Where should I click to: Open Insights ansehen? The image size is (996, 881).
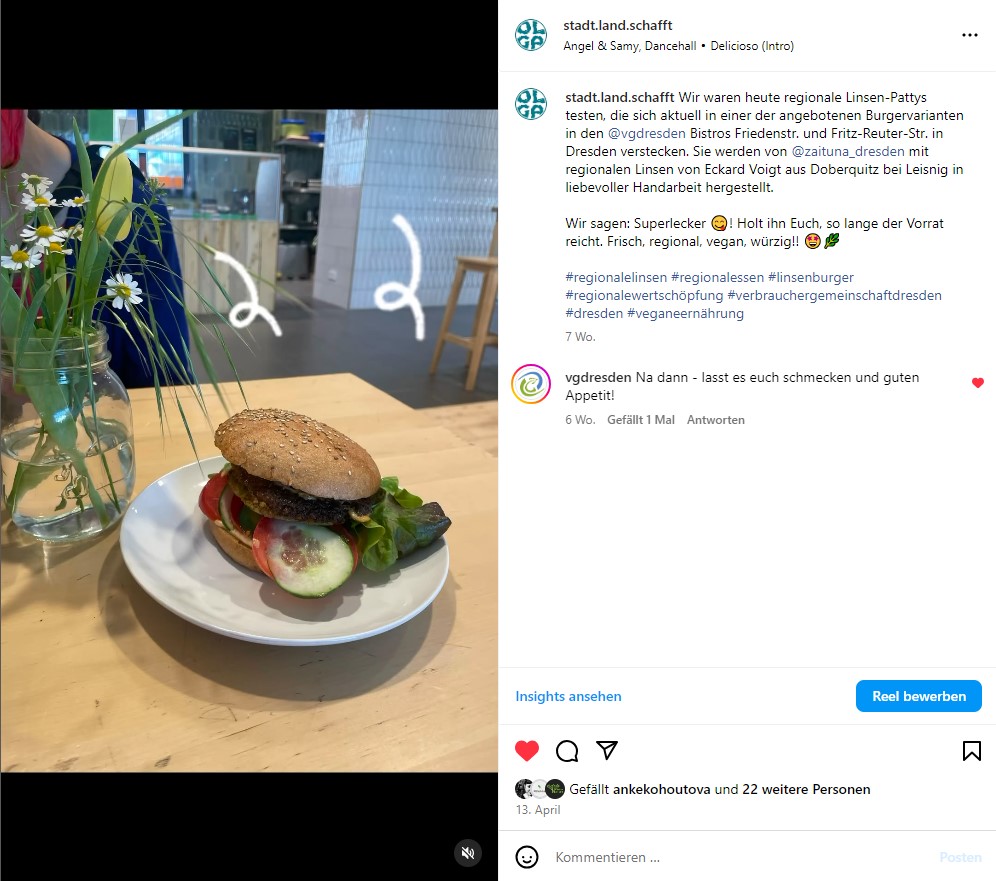click(568, 696)
